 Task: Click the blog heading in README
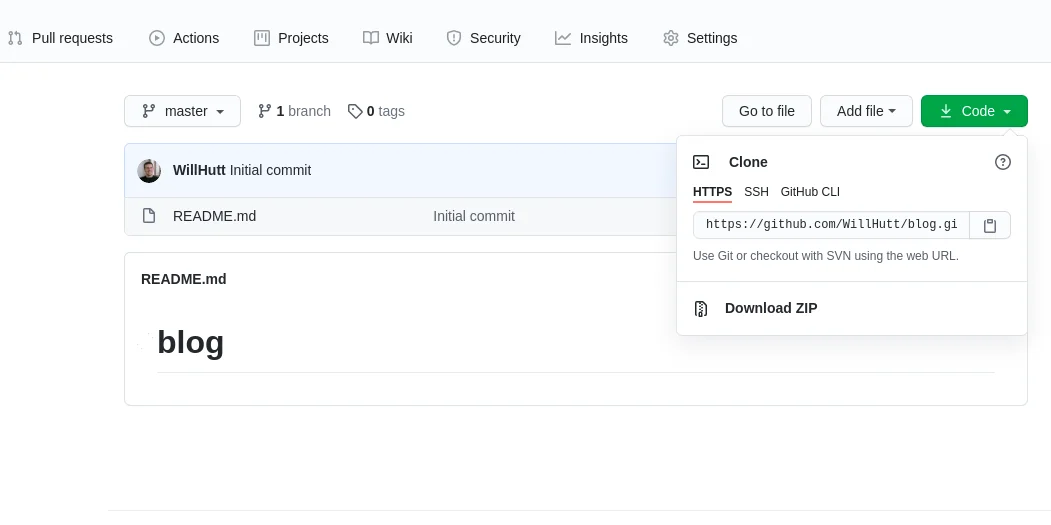pos(190,343)
